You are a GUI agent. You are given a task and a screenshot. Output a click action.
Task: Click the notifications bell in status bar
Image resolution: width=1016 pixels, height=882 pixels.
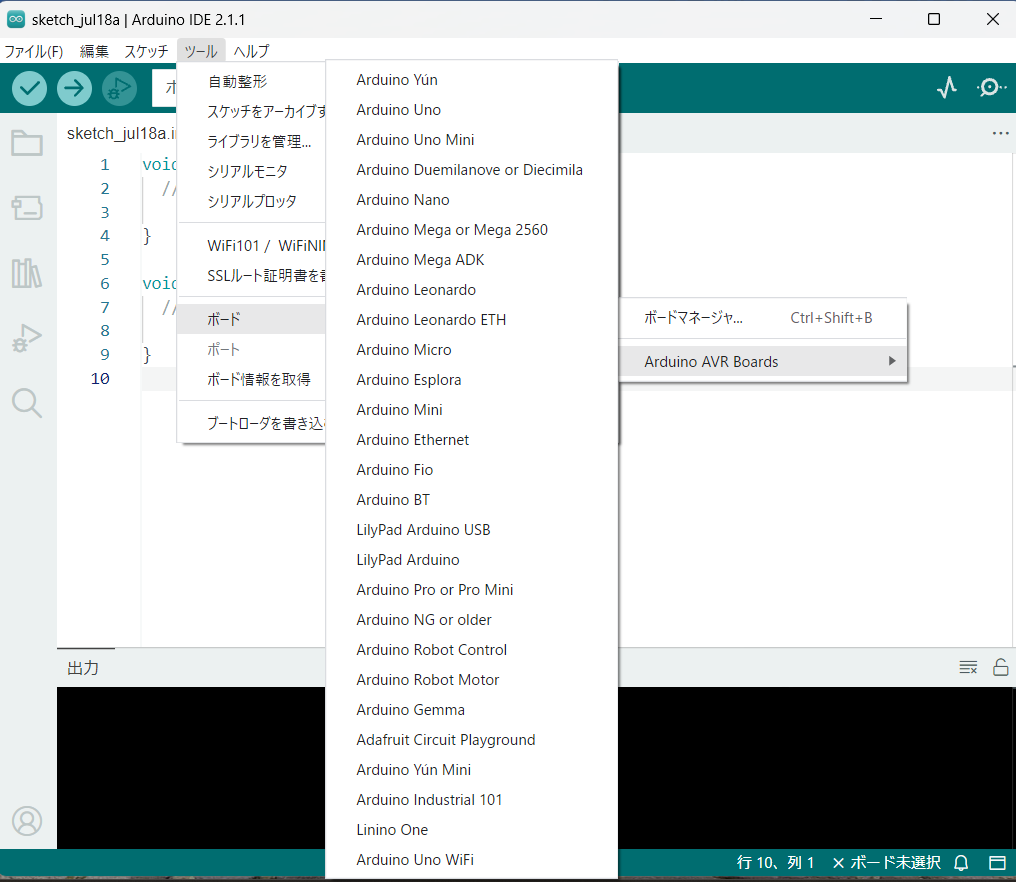pyautogui.click(x=961, y=862)
